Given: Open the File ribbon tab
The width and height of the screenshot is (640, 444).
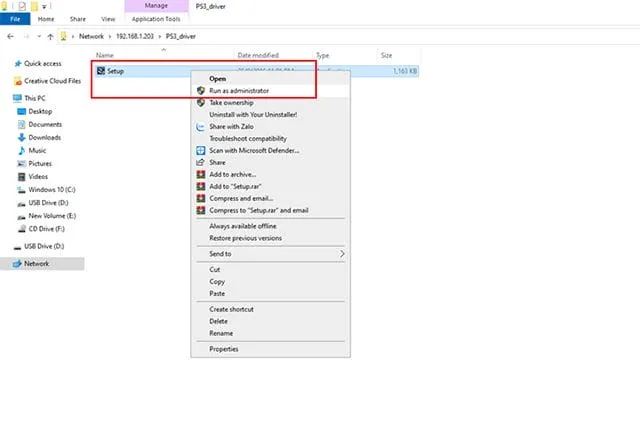Looking at the screenshot, I should click(15, 19).
